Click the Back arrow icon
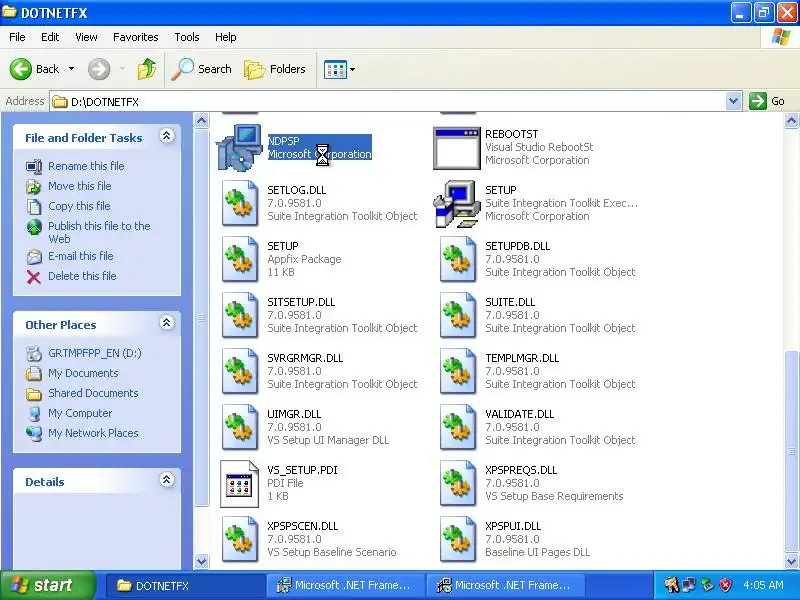The width and height of the screenshot is (800, 600). [21, 69]
